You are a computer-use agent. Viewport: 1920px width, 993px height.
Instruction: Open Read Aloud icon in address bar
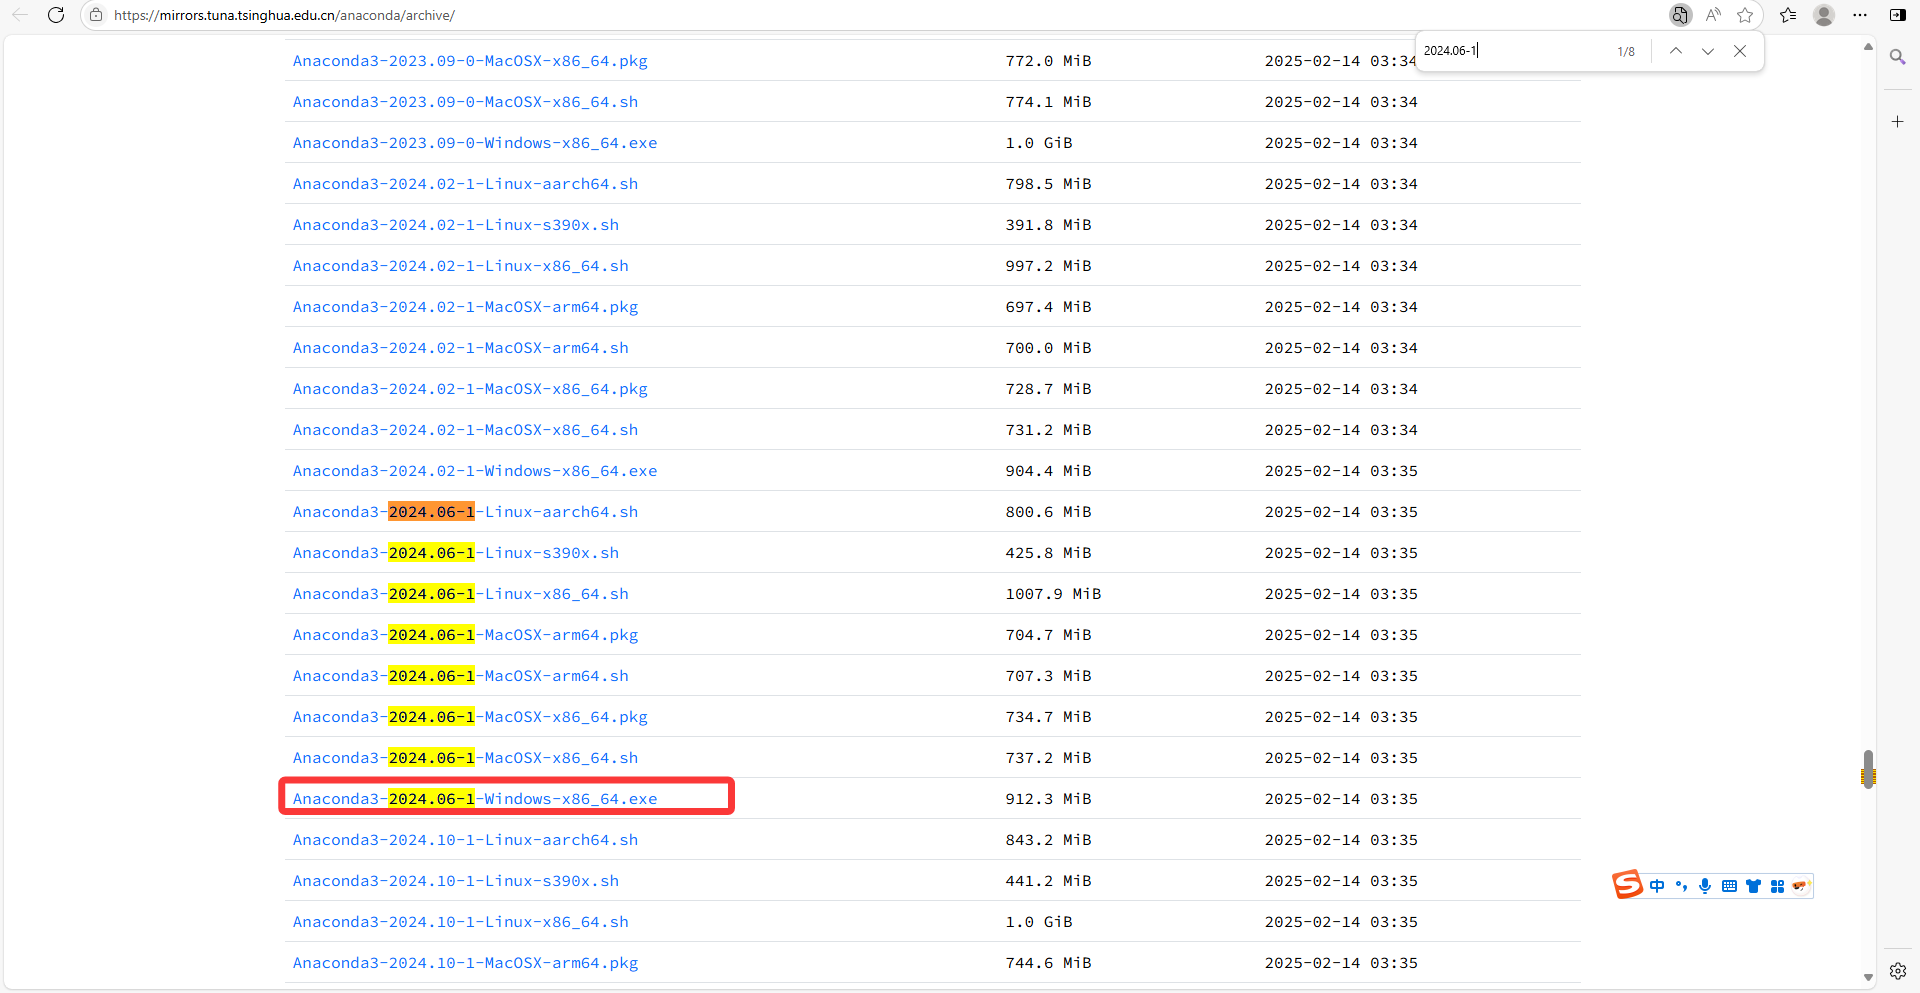pos(1713,15)
